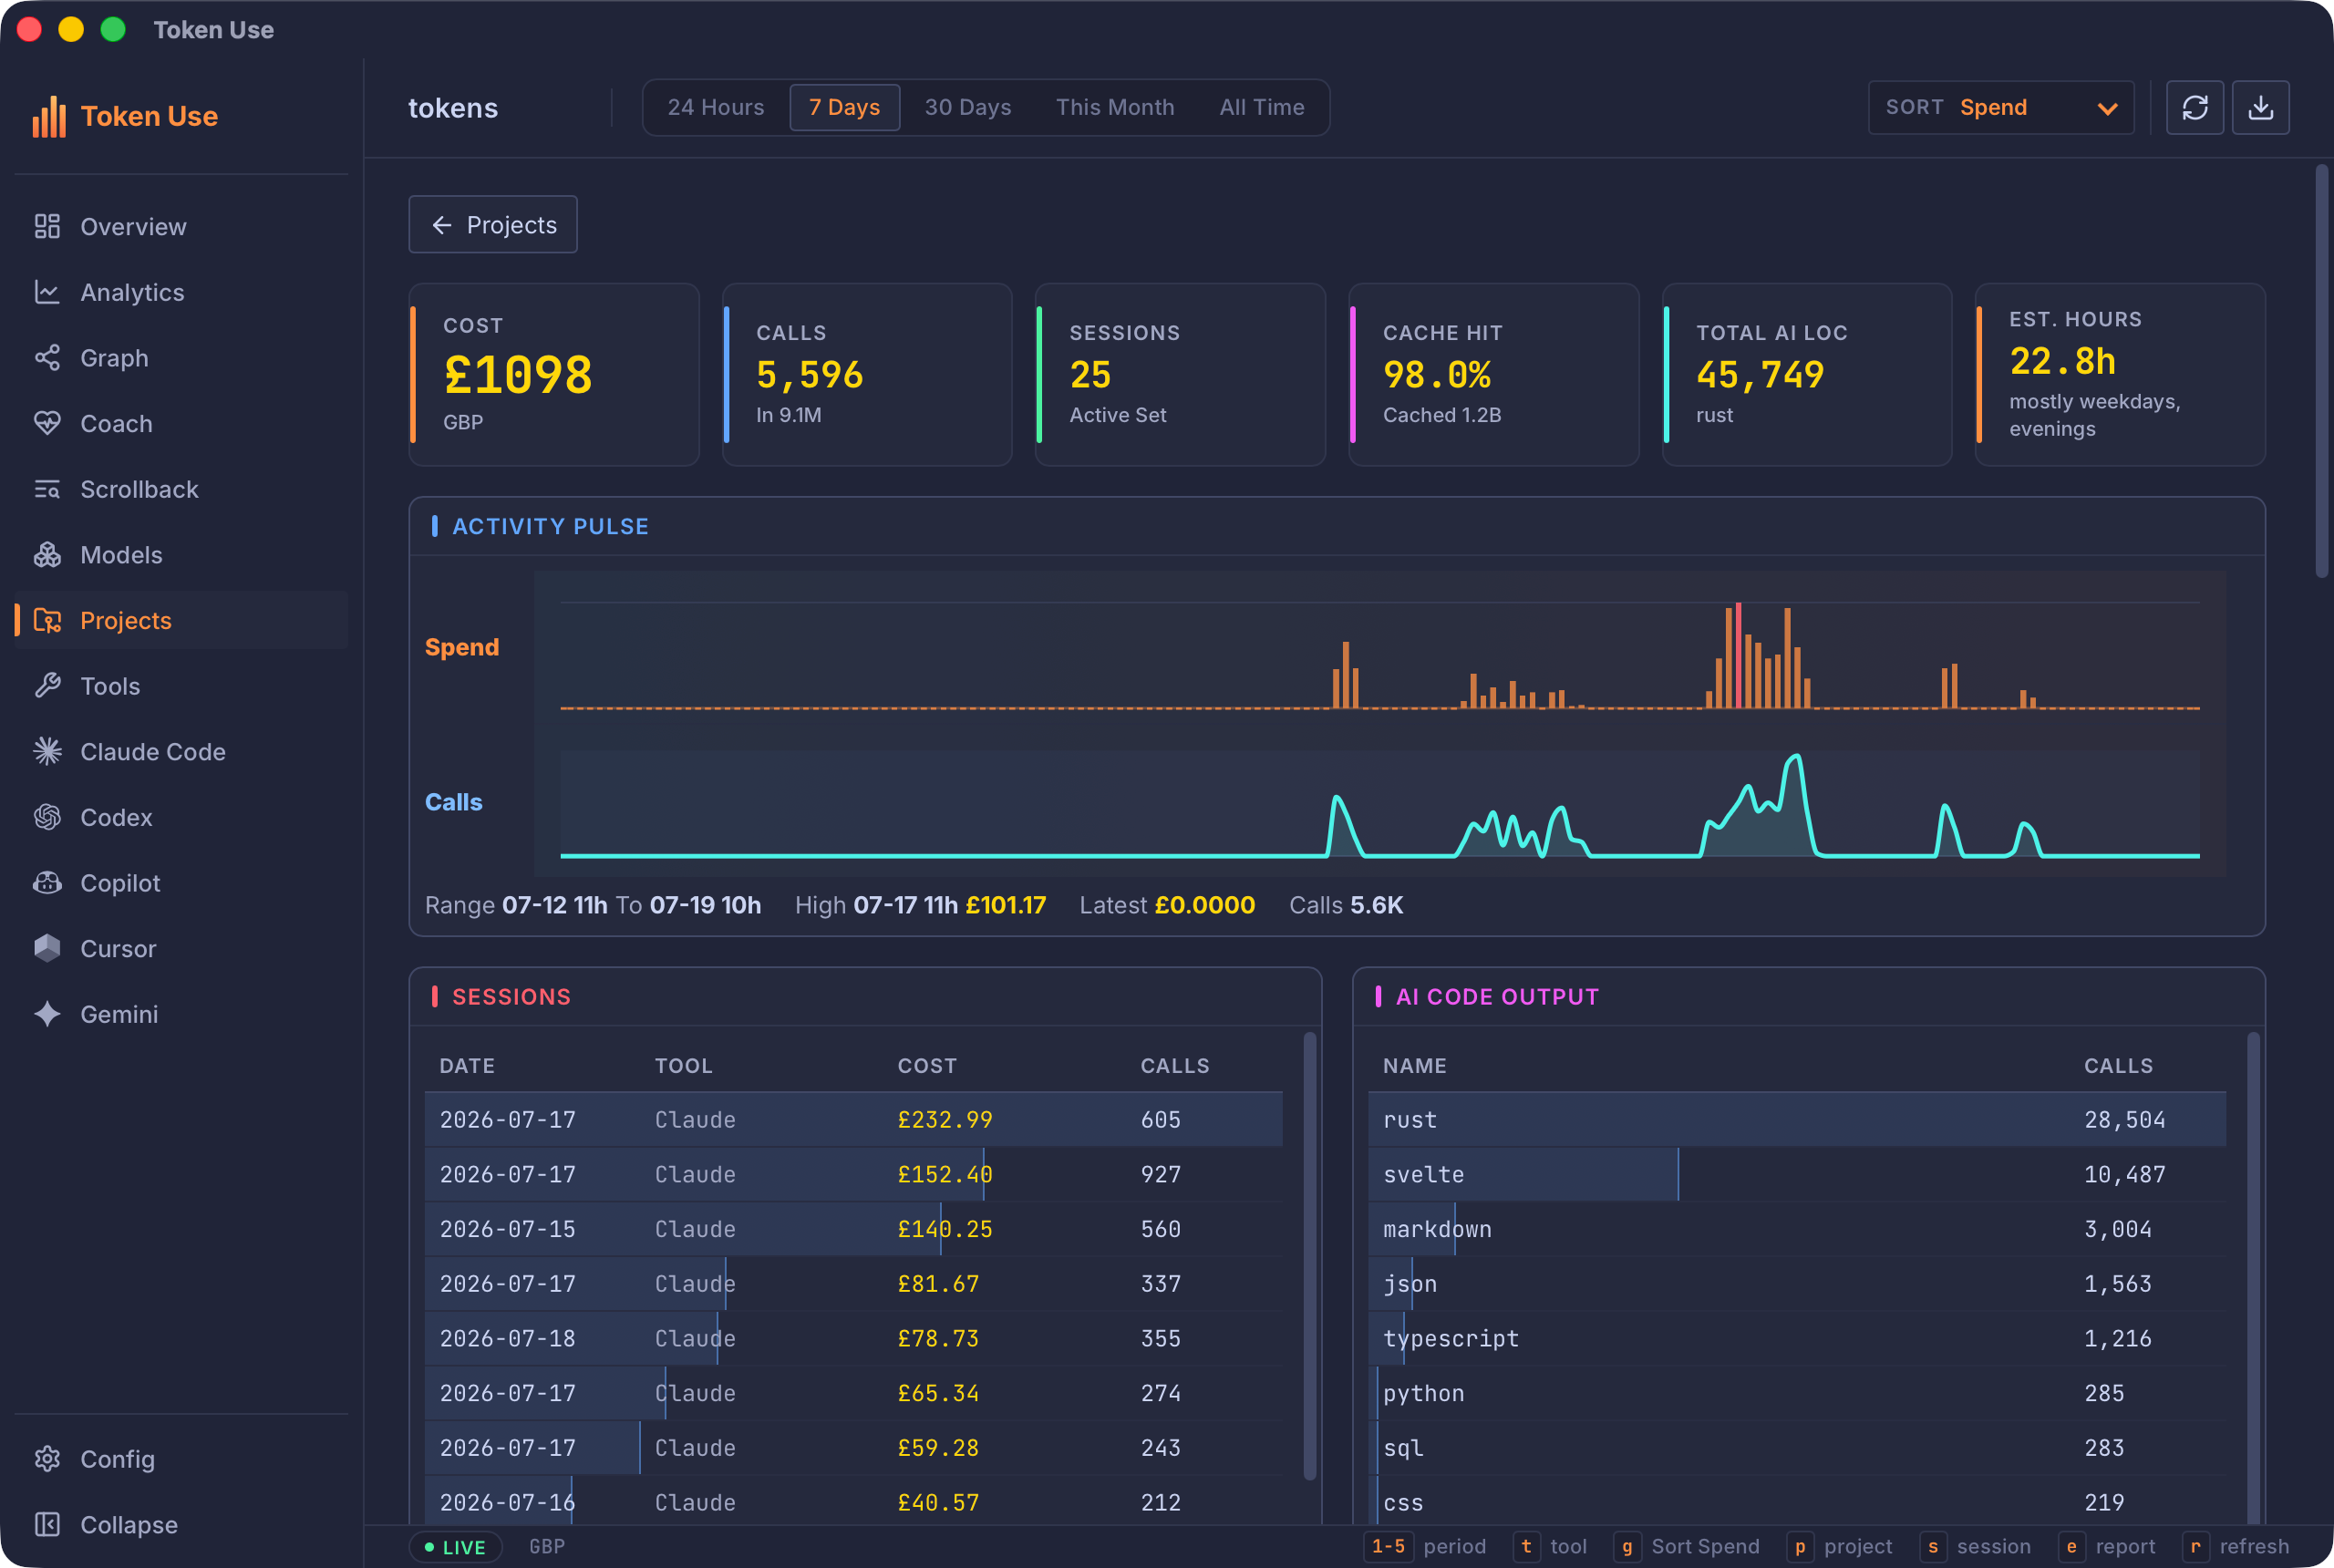This screenshot has width=2334, height=1568.
Task: Select the rust row in AI Code Output
Action: (1797, 1120)
